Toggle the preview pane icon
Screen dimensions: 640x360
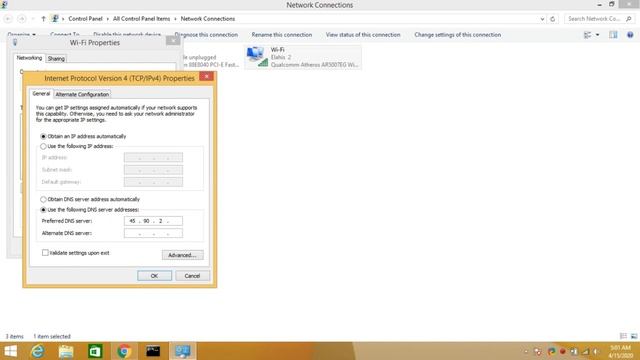pyautogui.click(x=613, y=35)
